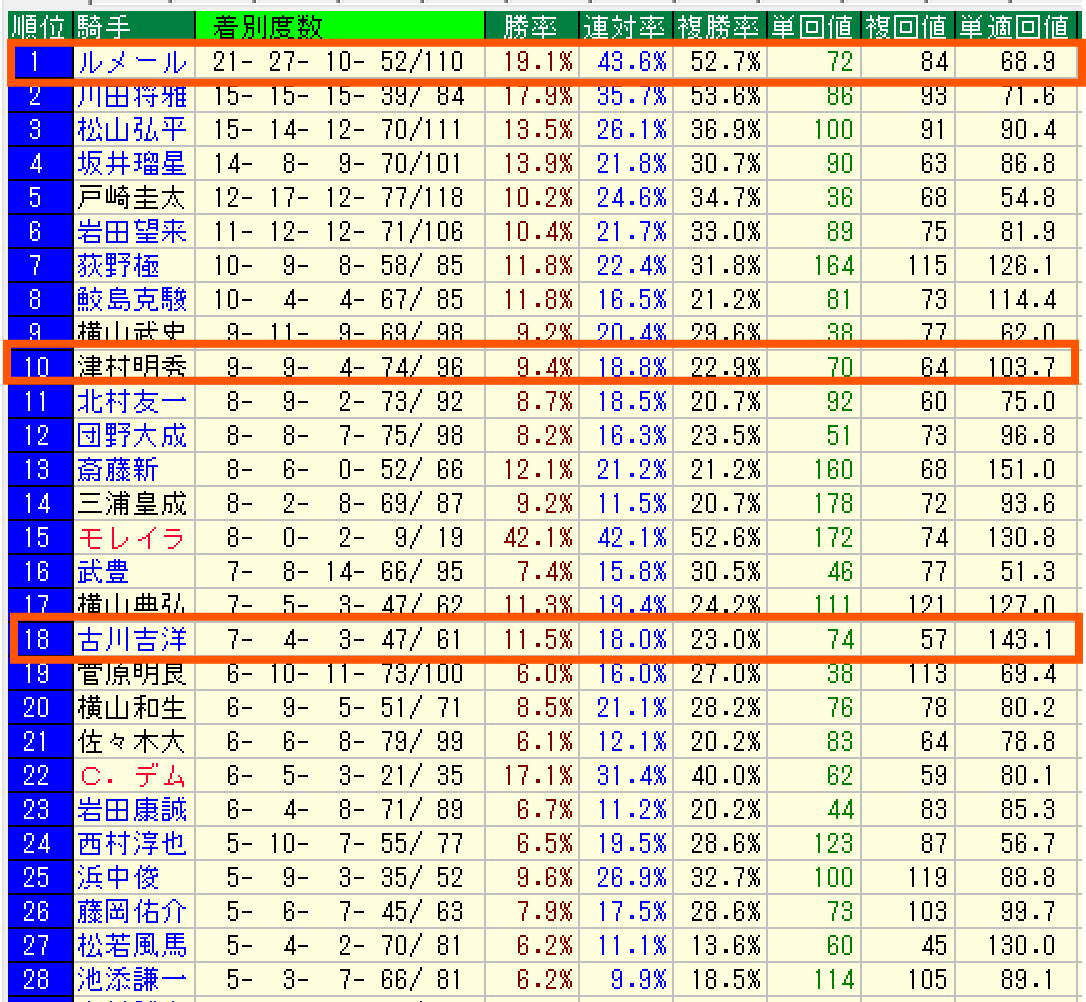Open jockey C.デム entry

pyautogui.click(x=132, y=775)
